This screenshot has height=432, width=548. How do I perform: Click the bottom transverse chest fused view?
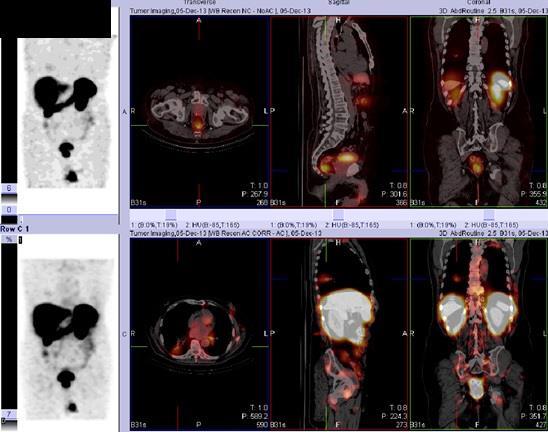coord(200,334)
